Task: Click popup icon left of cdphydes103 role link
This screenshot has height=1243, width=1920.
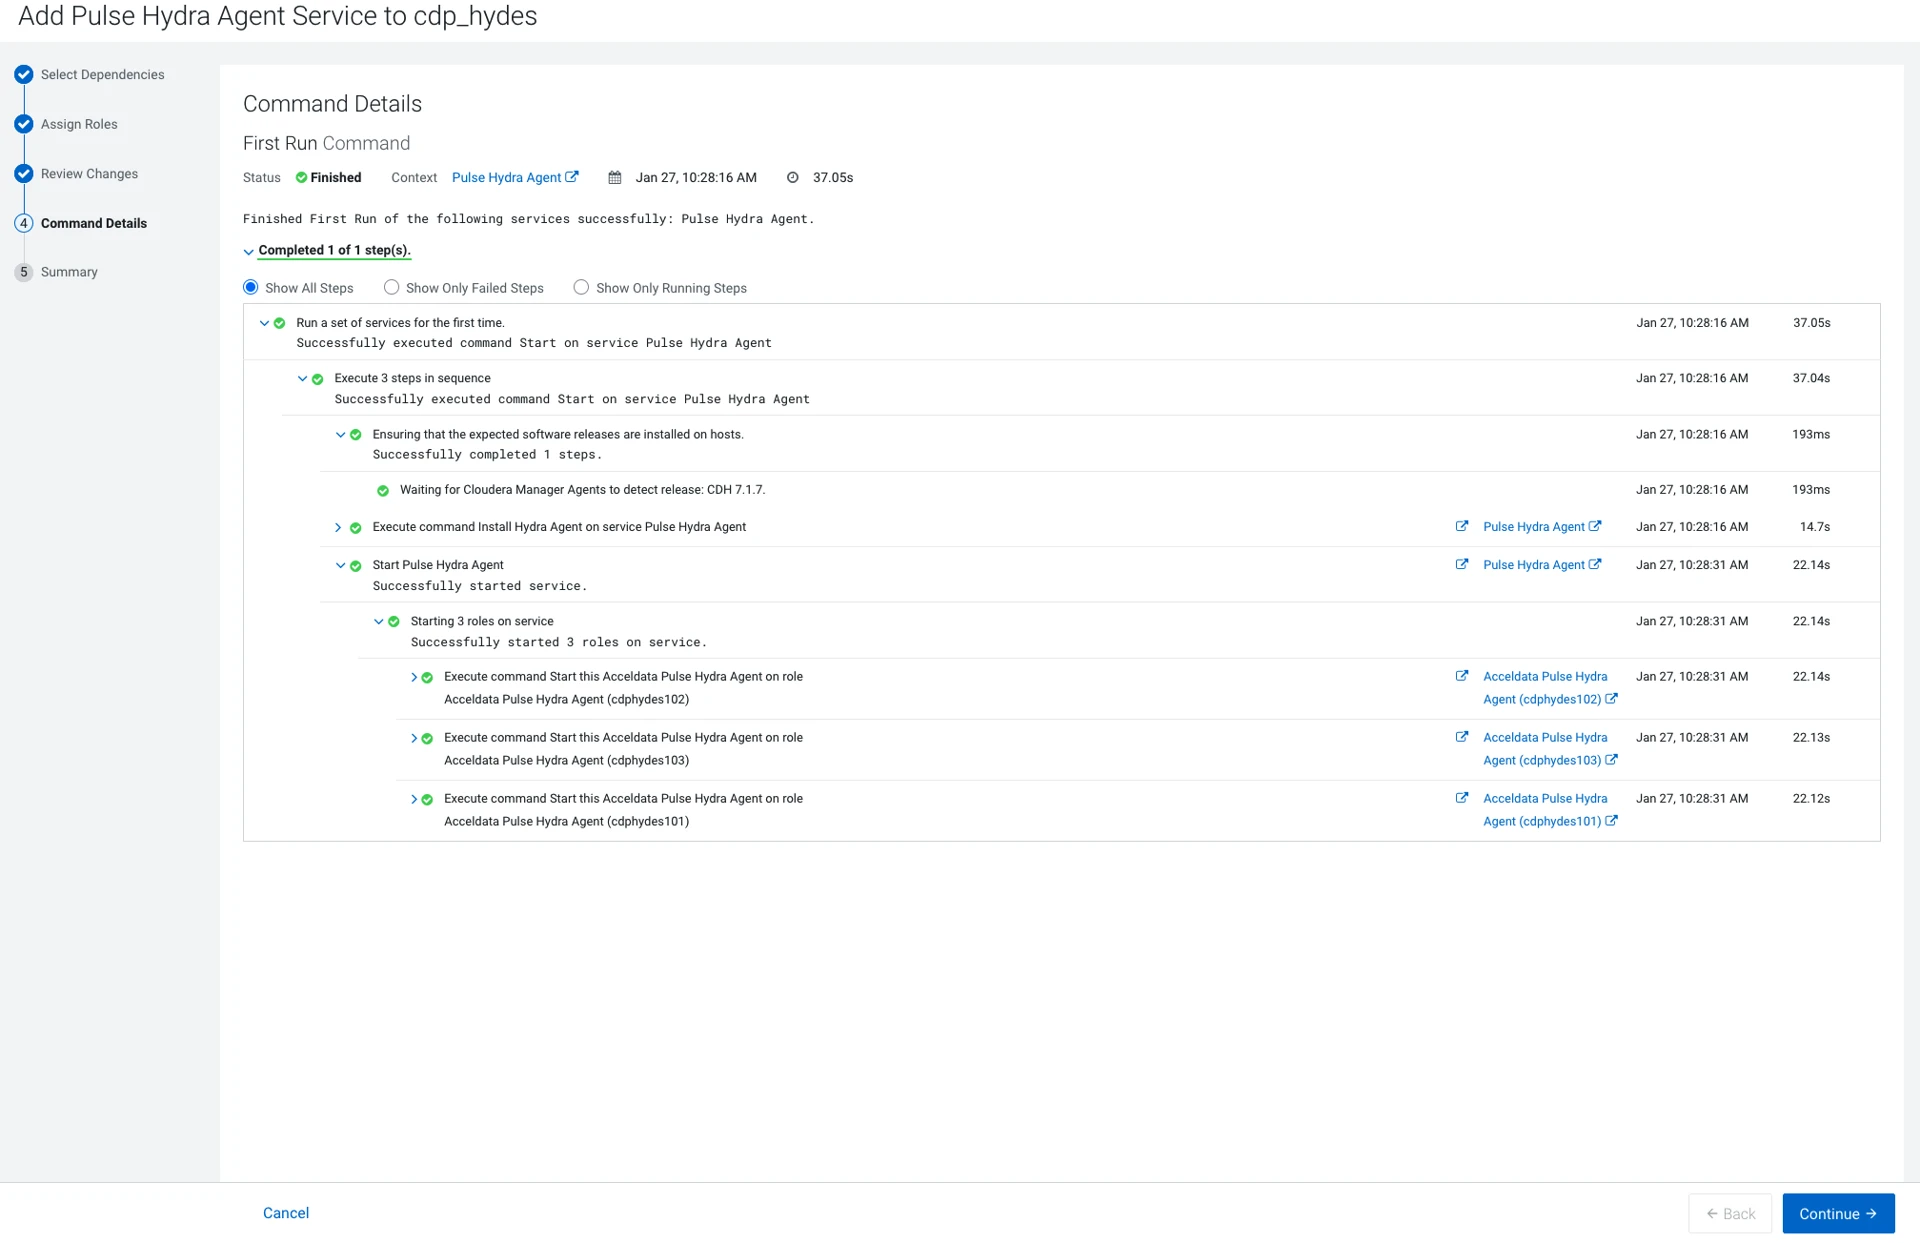Action: point(1462,737)
